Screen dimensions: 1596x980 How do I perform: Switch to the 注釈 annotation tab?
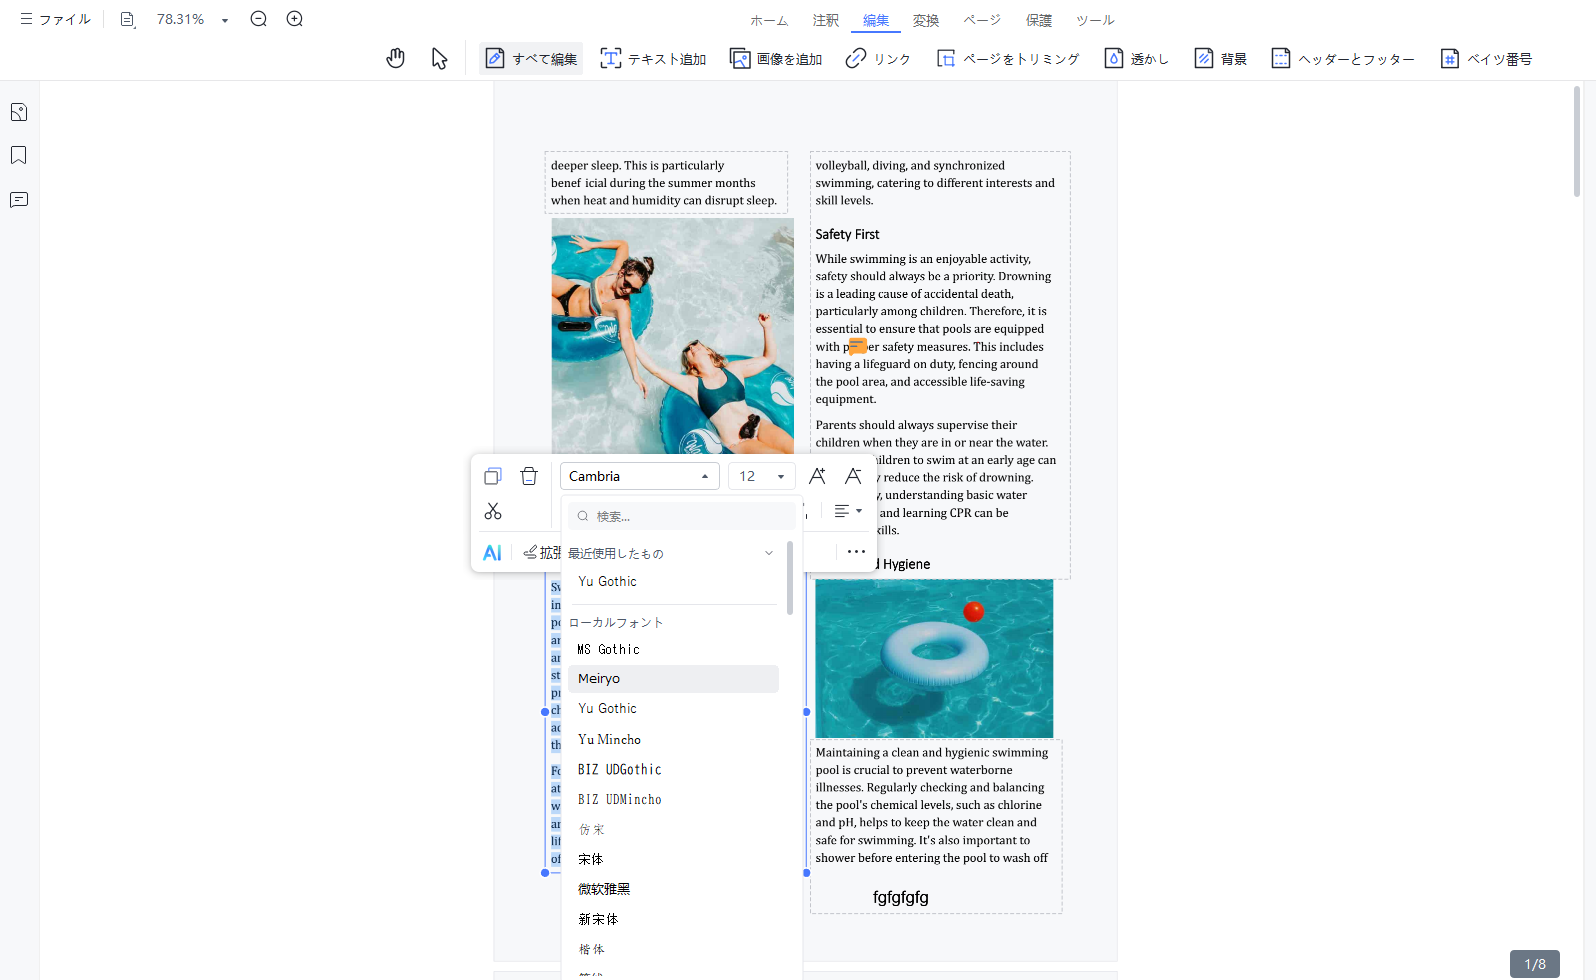tap(826, 20)
